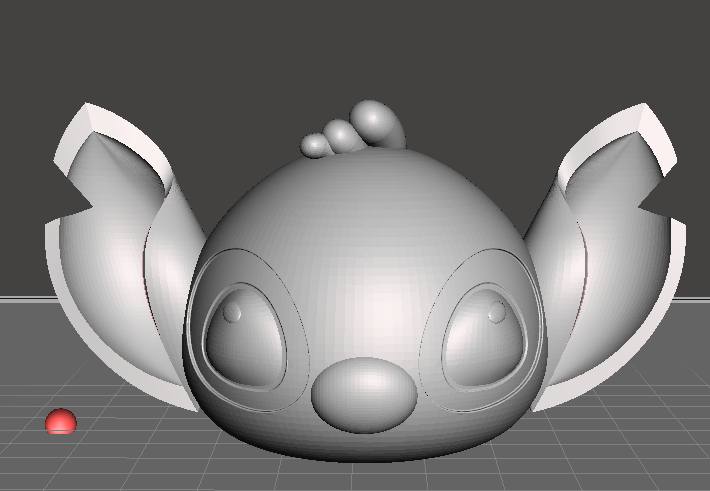
Task: Click the oval nose of the model
Action: pos(363,395)
